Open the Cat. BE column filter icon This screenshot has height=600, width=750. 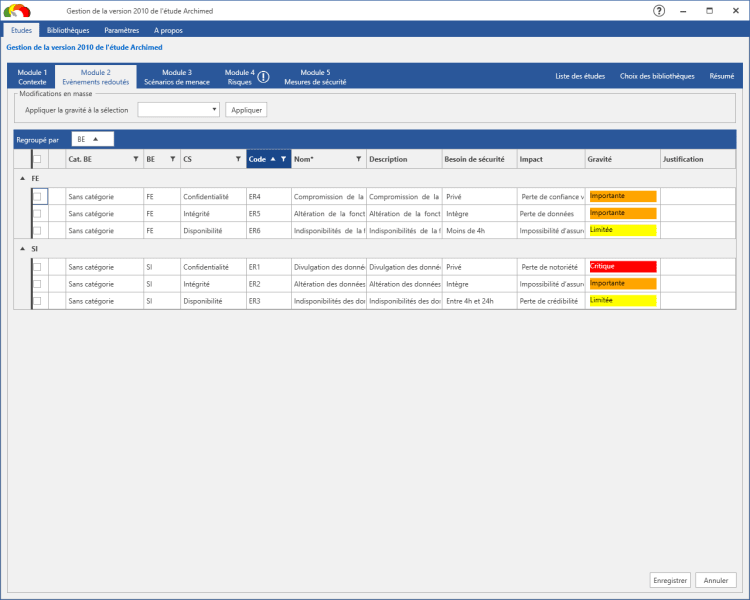click(x=136, y=159)
